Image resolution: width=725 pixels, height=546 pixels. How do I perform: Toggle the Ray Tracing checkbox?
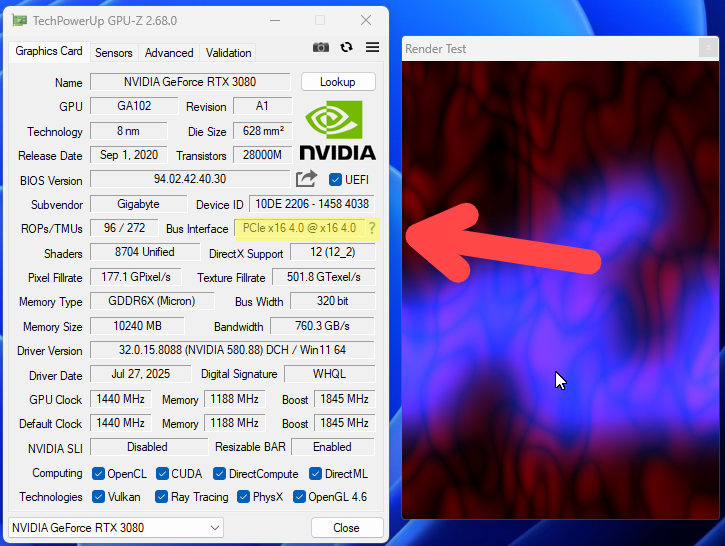pyautogui.click(x=161, y=497)
